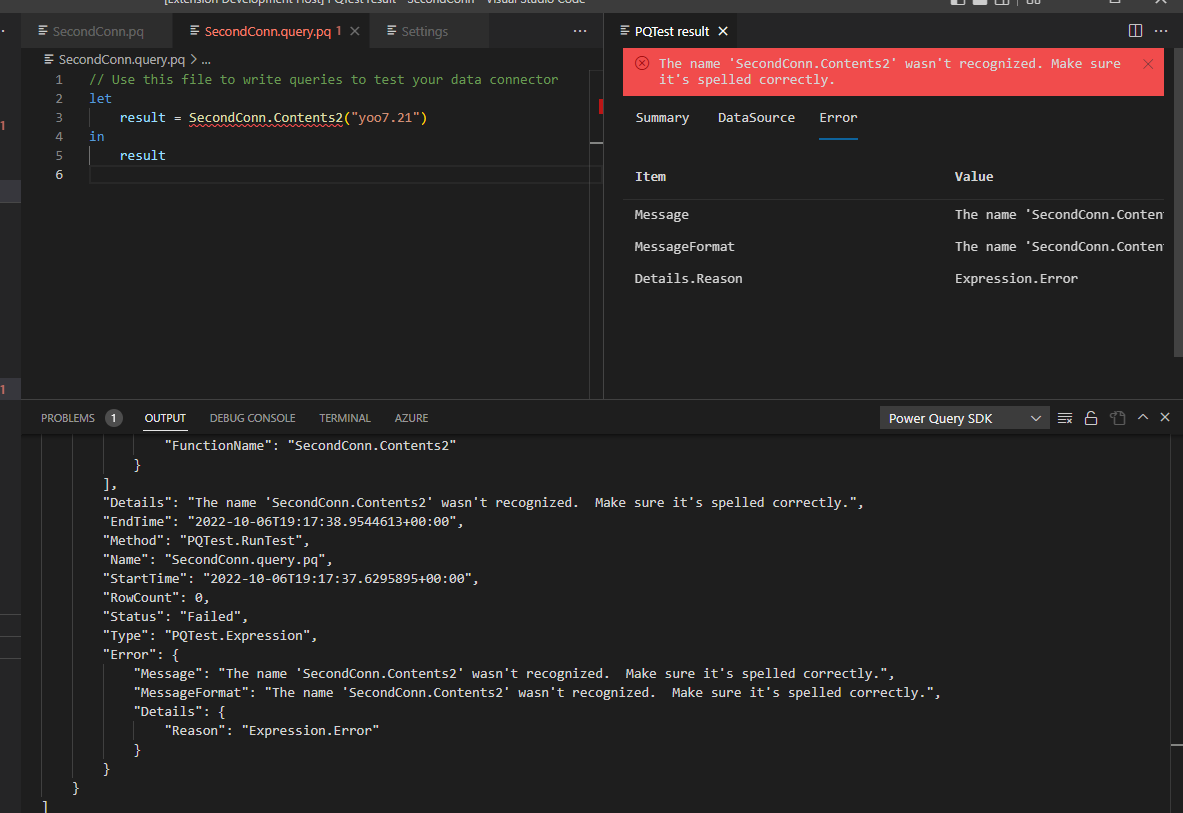Click the comment on line 1
The height and width of the screenshot is (813, 1183).
click(x=324, y=79)
